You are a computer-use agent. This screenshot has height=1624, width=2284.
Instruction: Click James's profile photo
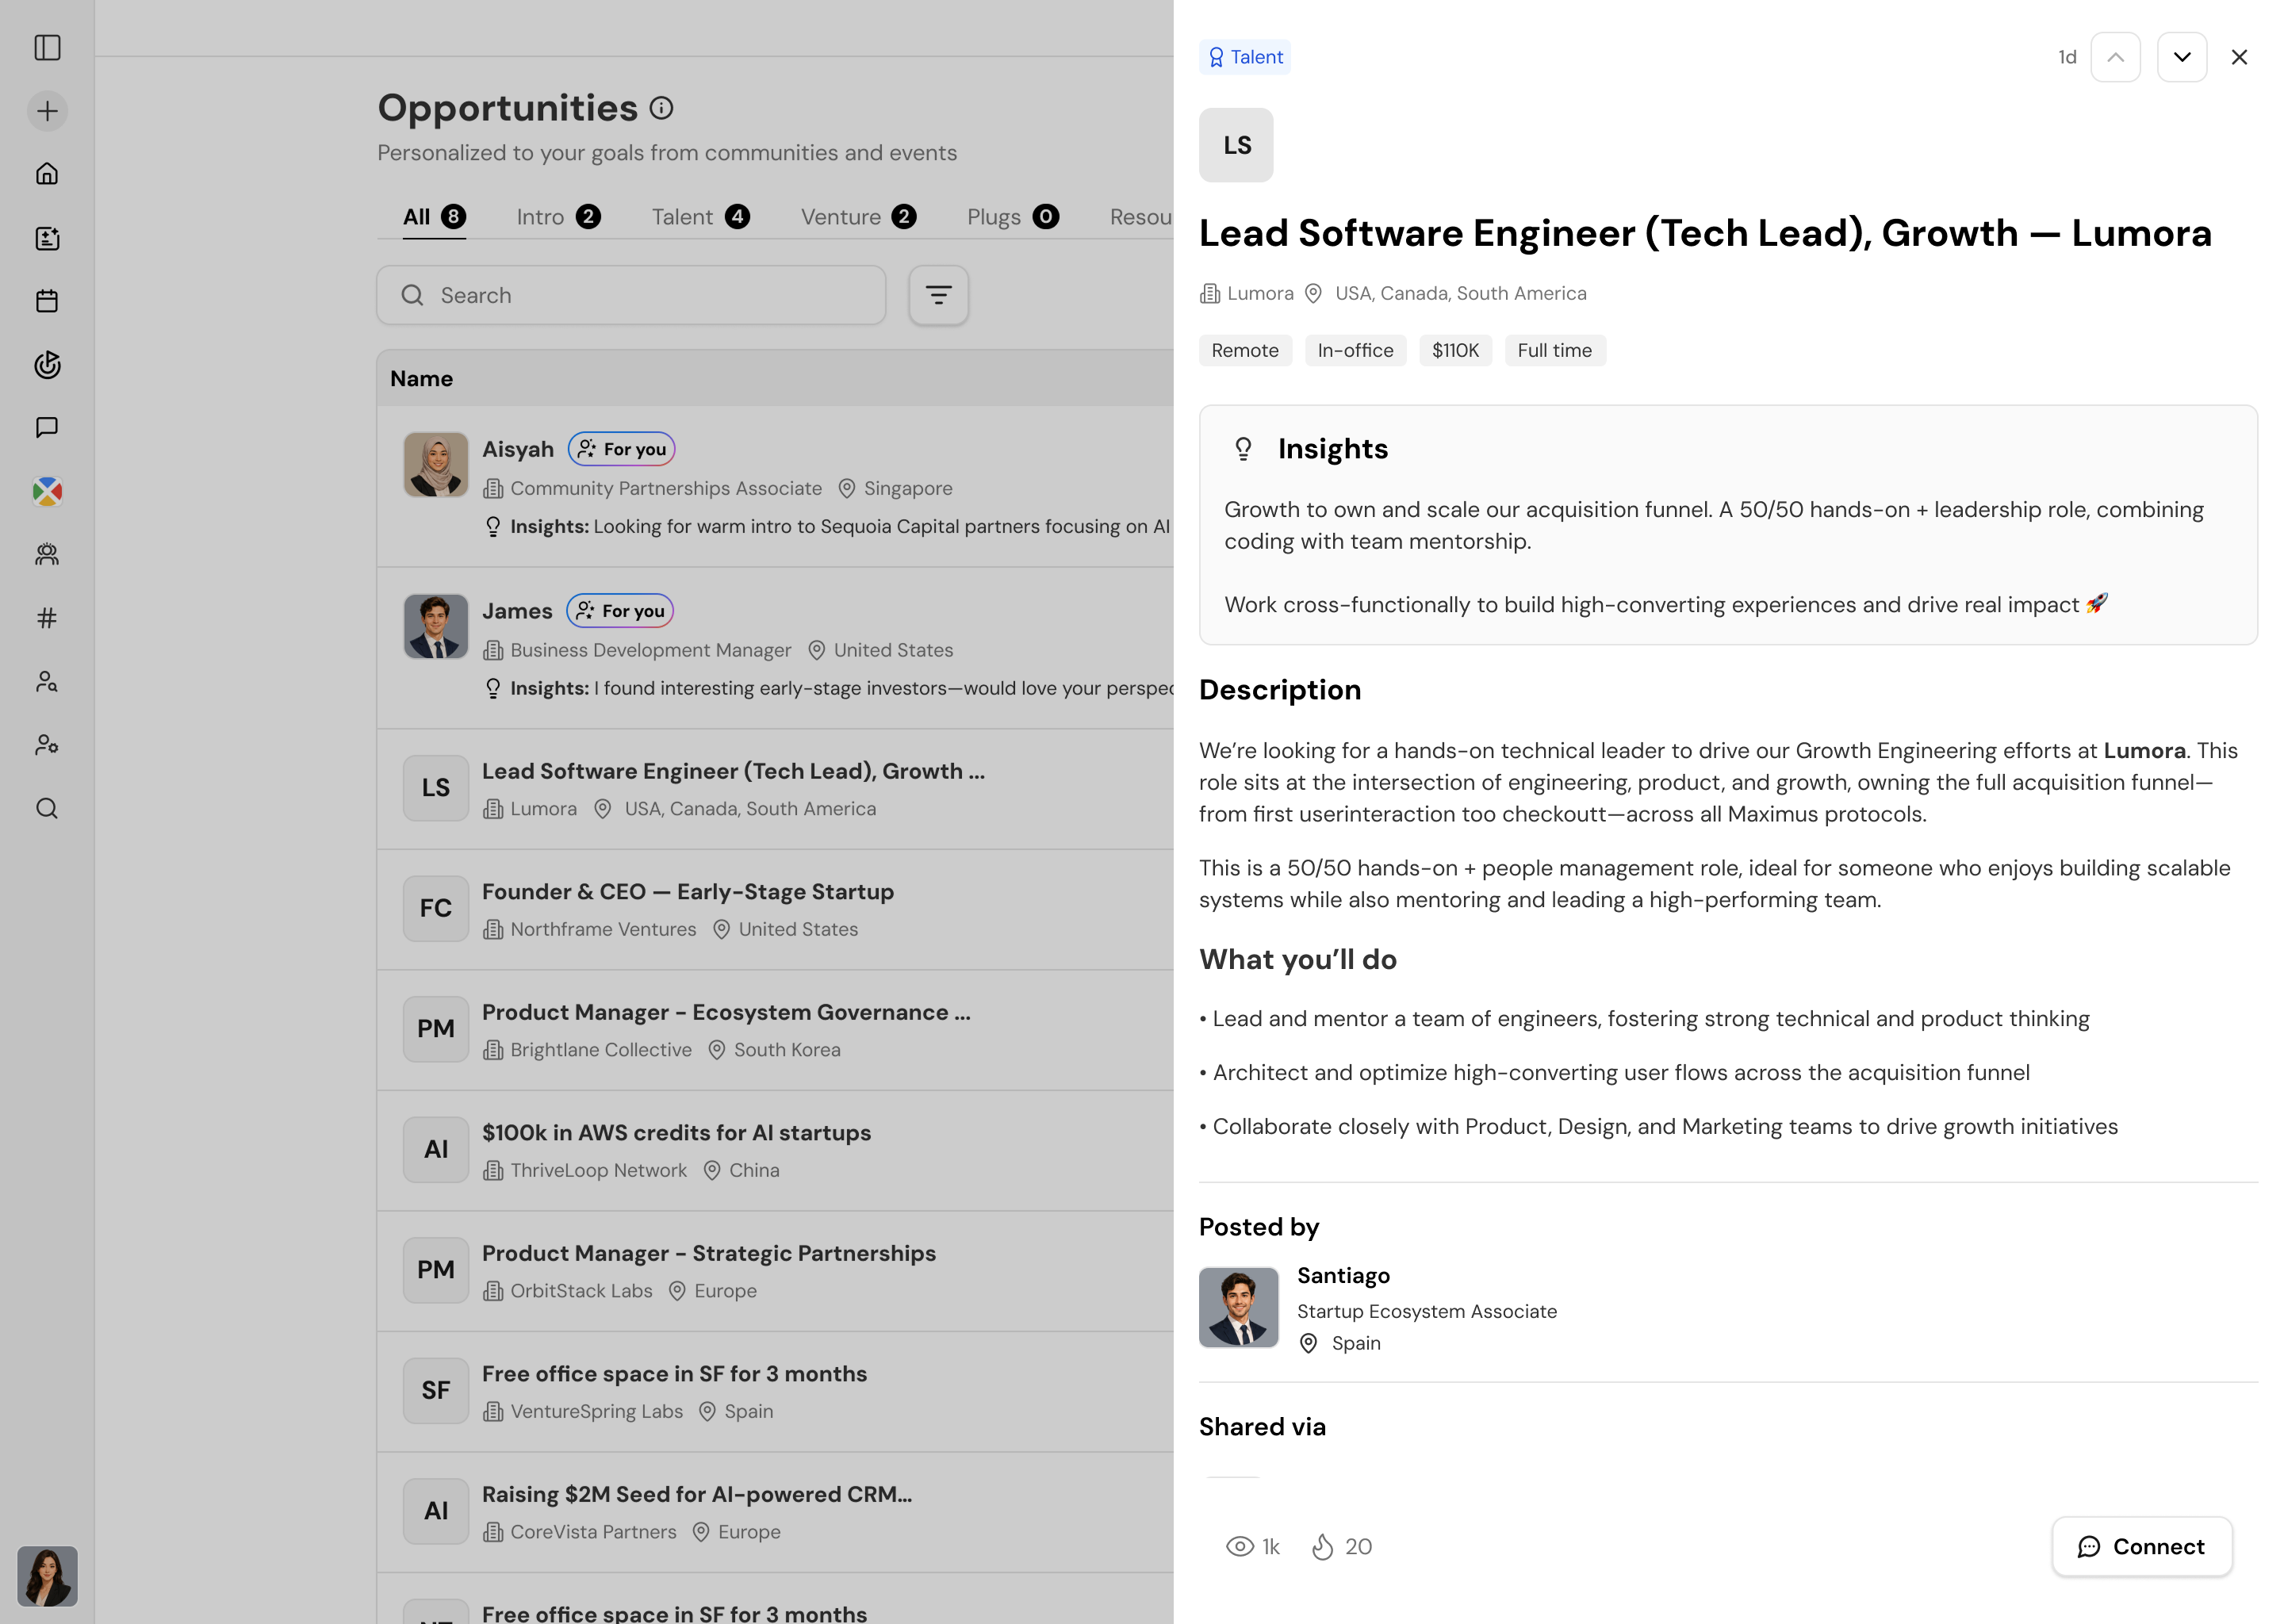tap(436, 627)
